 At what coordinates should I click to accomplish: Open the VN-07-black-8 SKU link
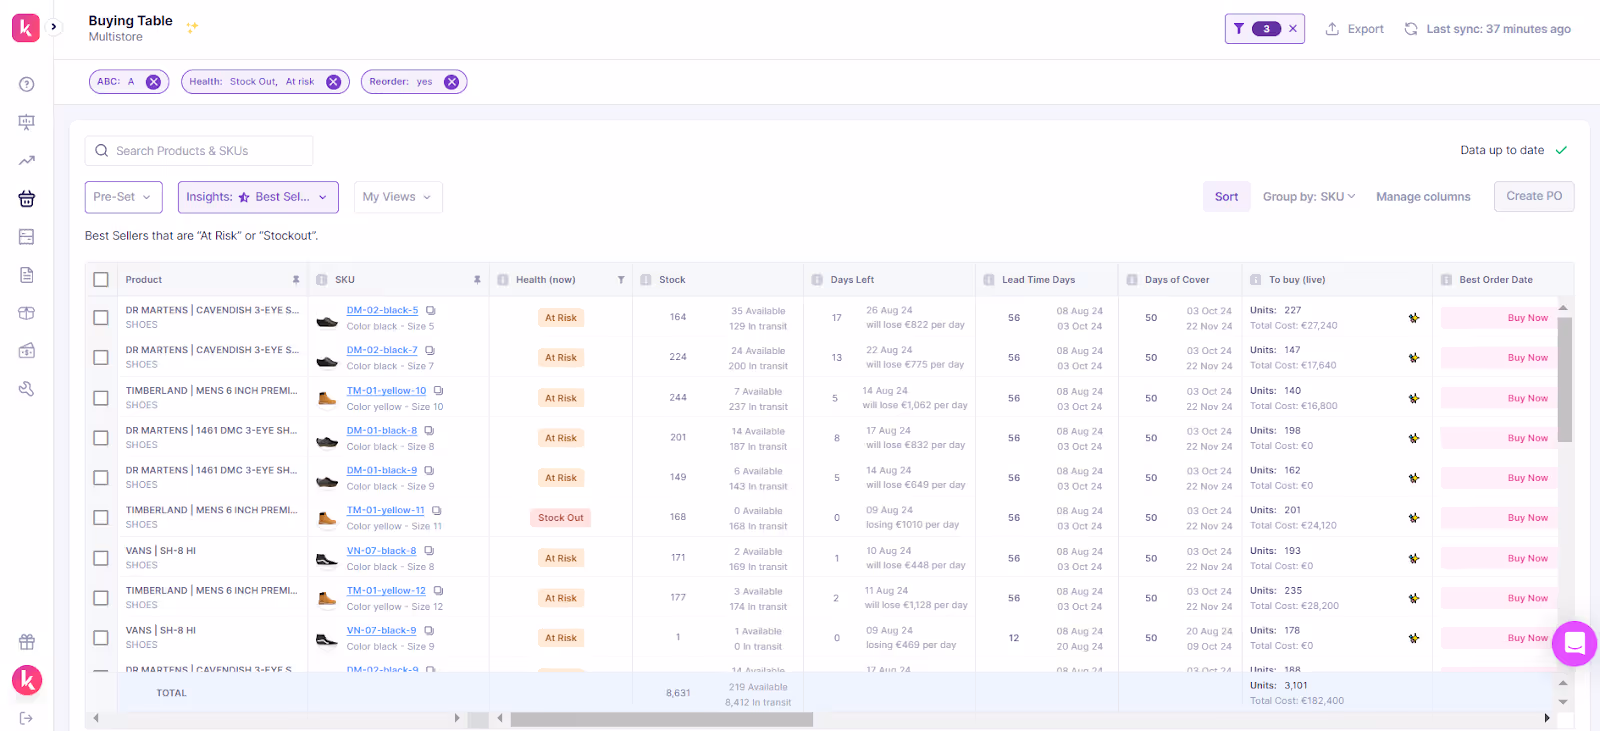tap(381, 551)
